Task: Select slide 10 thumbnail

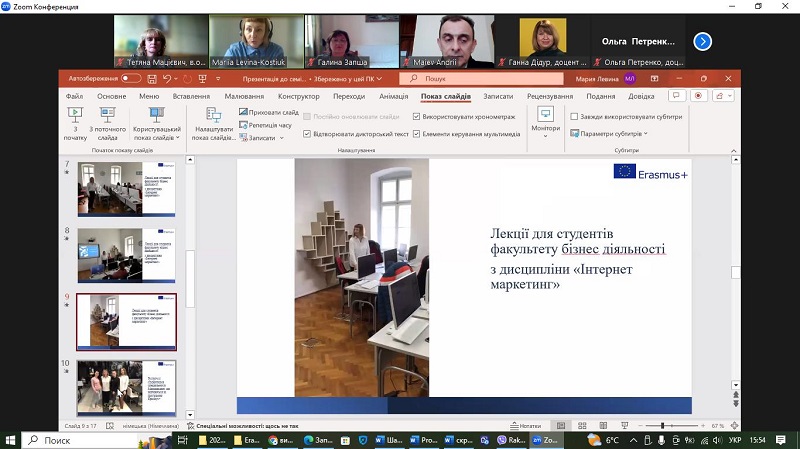Action: tap(125, 386)
